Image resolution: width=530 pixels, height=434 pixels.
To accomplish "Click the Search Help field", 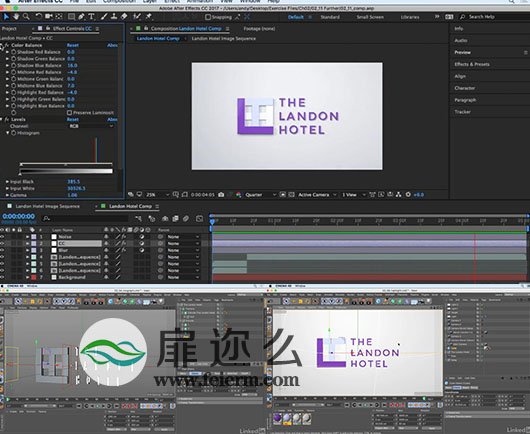I will [x=493, y=17].
